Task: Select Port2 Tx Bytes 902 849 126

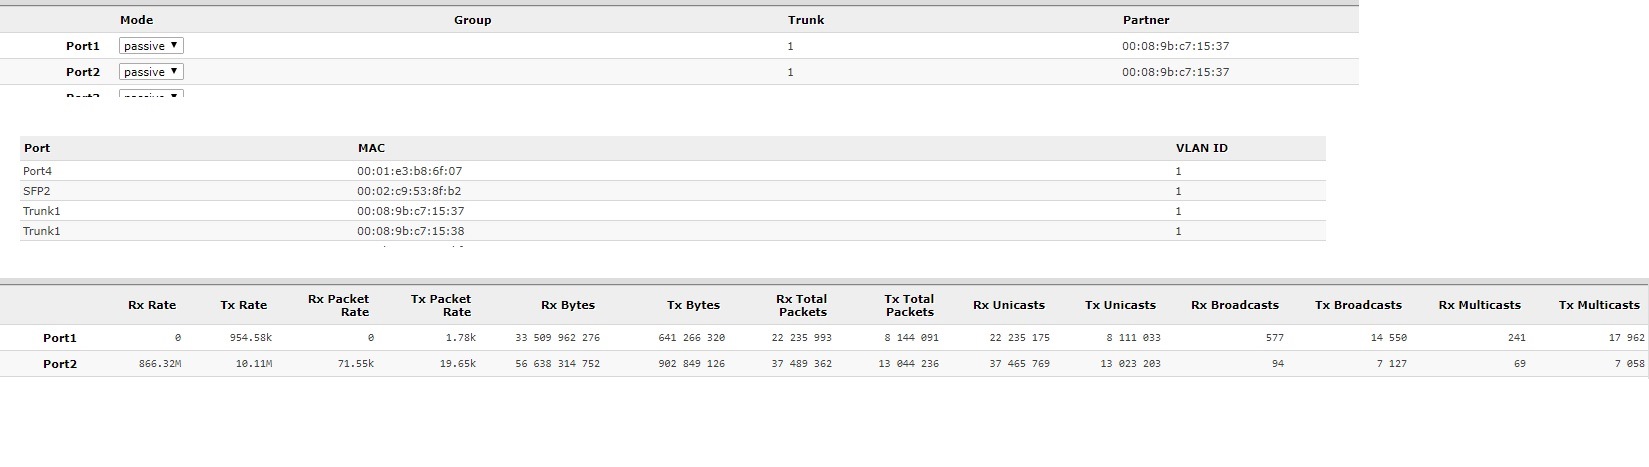Action: (x=692, y=364)
